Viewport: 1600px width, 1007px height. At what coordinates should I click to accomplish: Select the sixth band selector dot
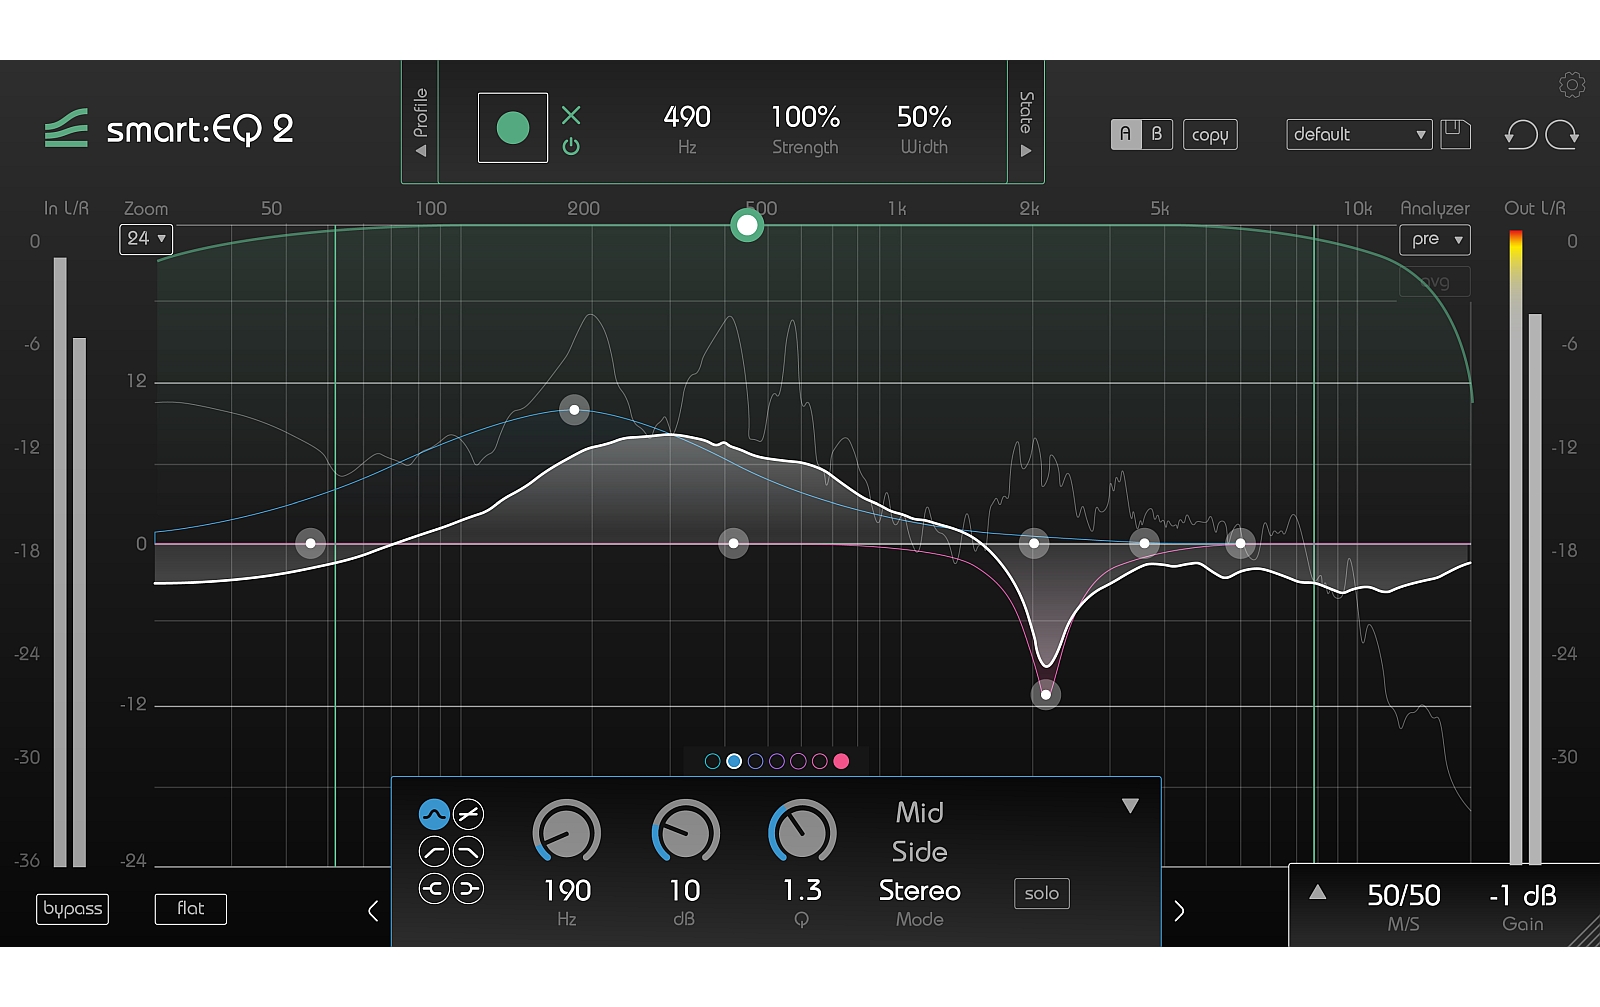coord(820,761)
